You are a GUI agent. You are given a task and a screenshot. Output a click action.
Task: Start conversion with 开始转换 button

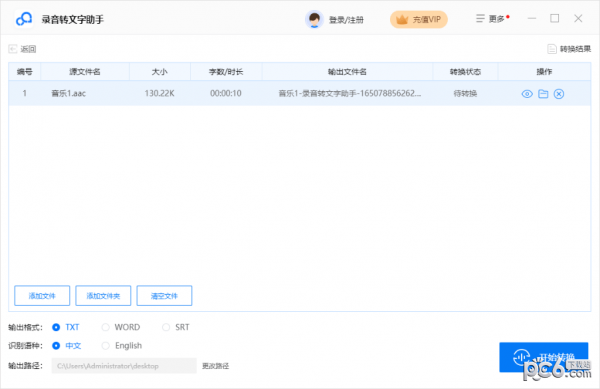click(543, 357)
